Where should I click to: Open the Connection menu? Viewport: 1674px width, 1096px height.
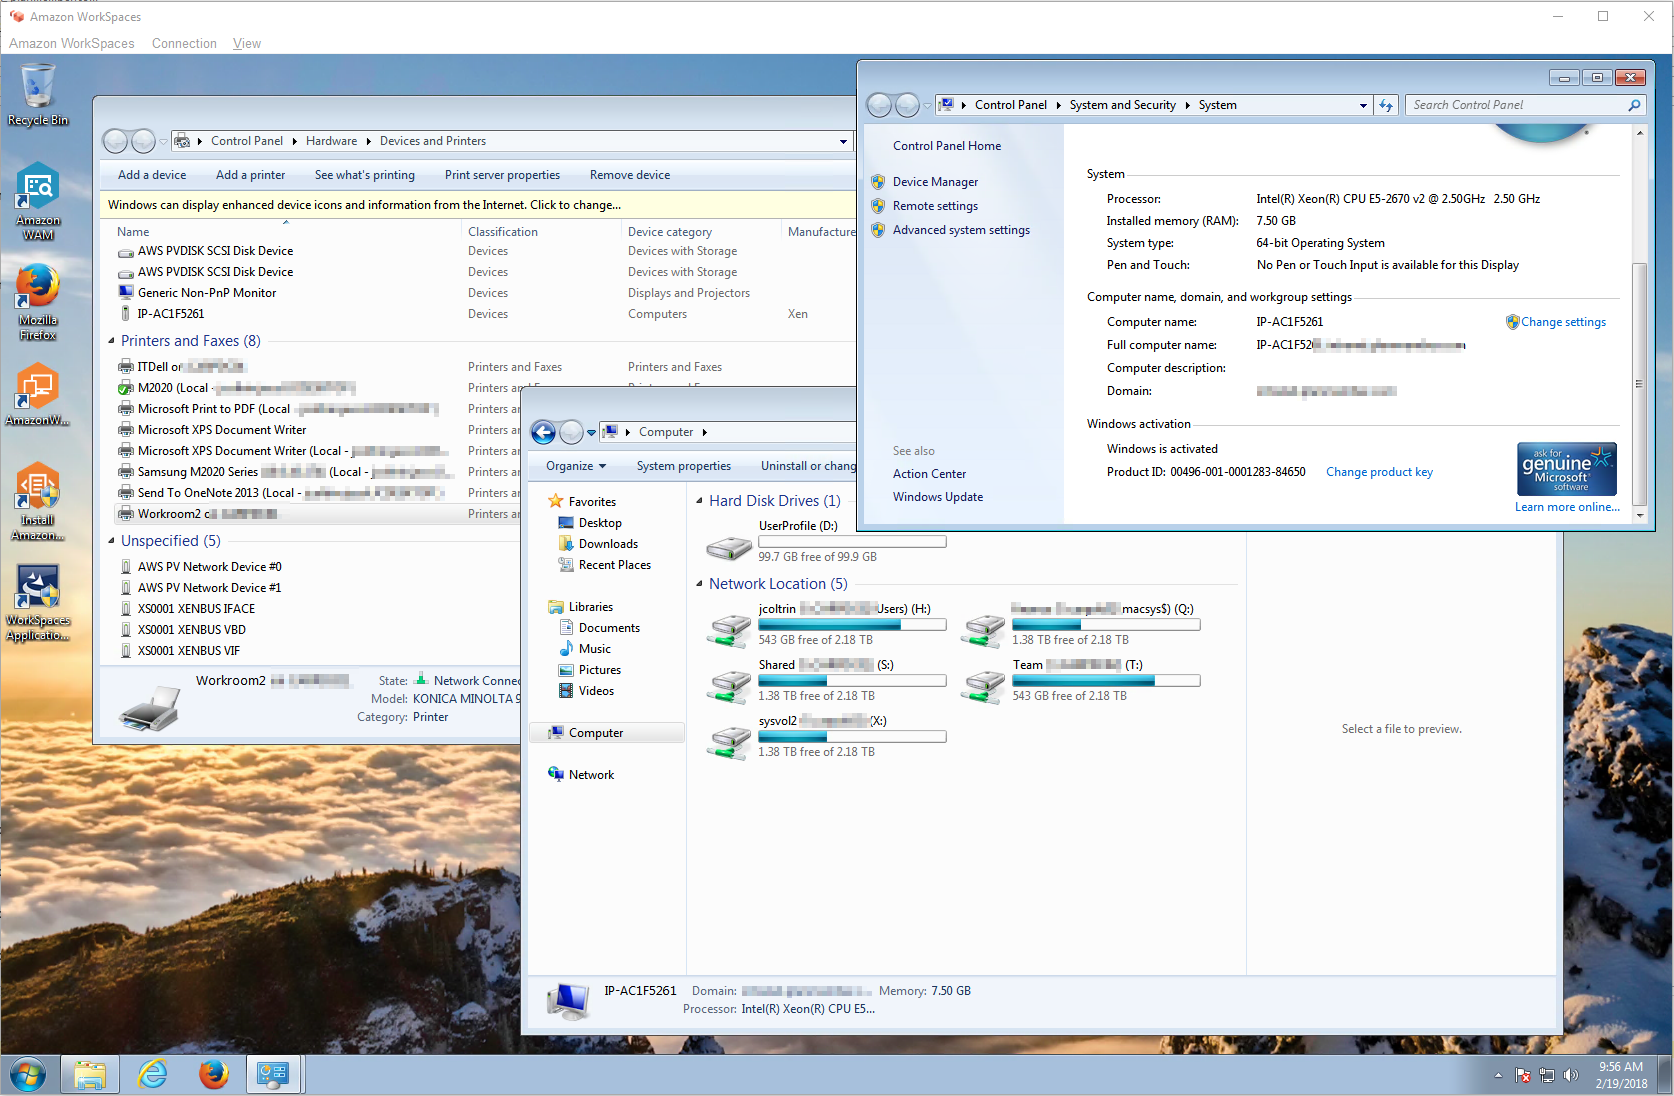coord(184,43)
